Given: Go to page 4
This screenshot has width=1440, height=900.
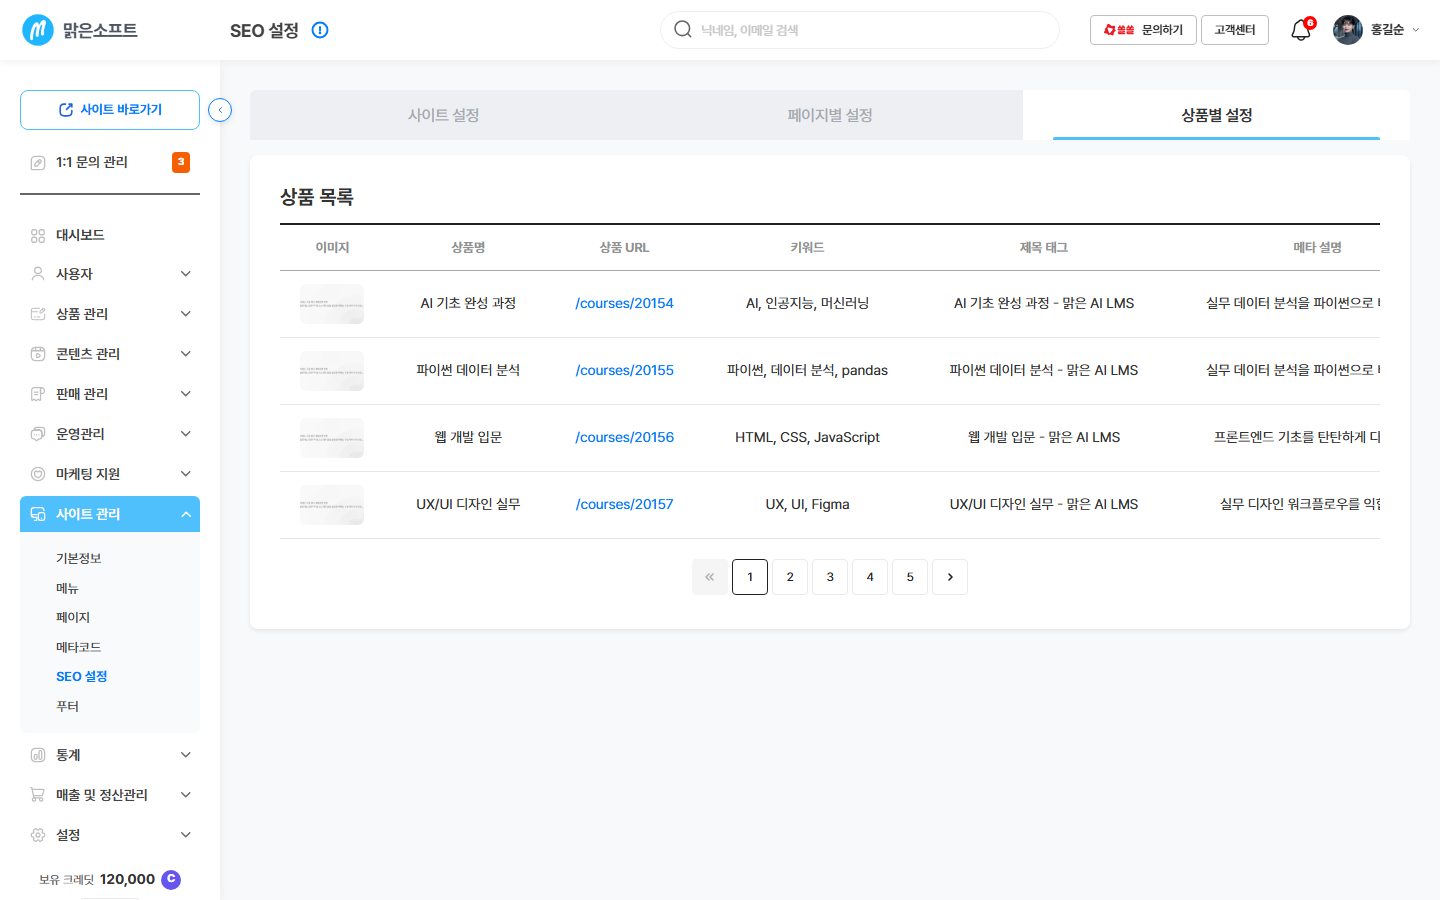Looking at the screenshot, I should pos(870,577).
